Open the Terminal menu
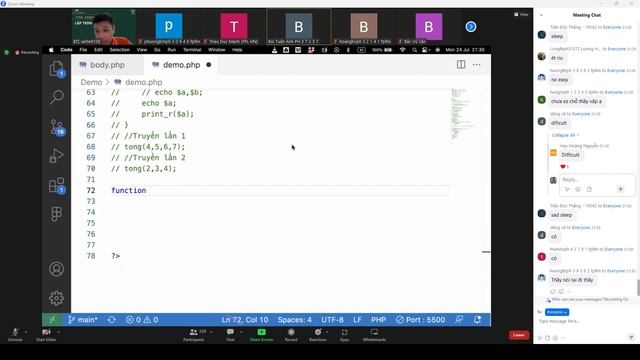Image resolution: width=640 pixels, height=360 pixels. pos(192,50)
